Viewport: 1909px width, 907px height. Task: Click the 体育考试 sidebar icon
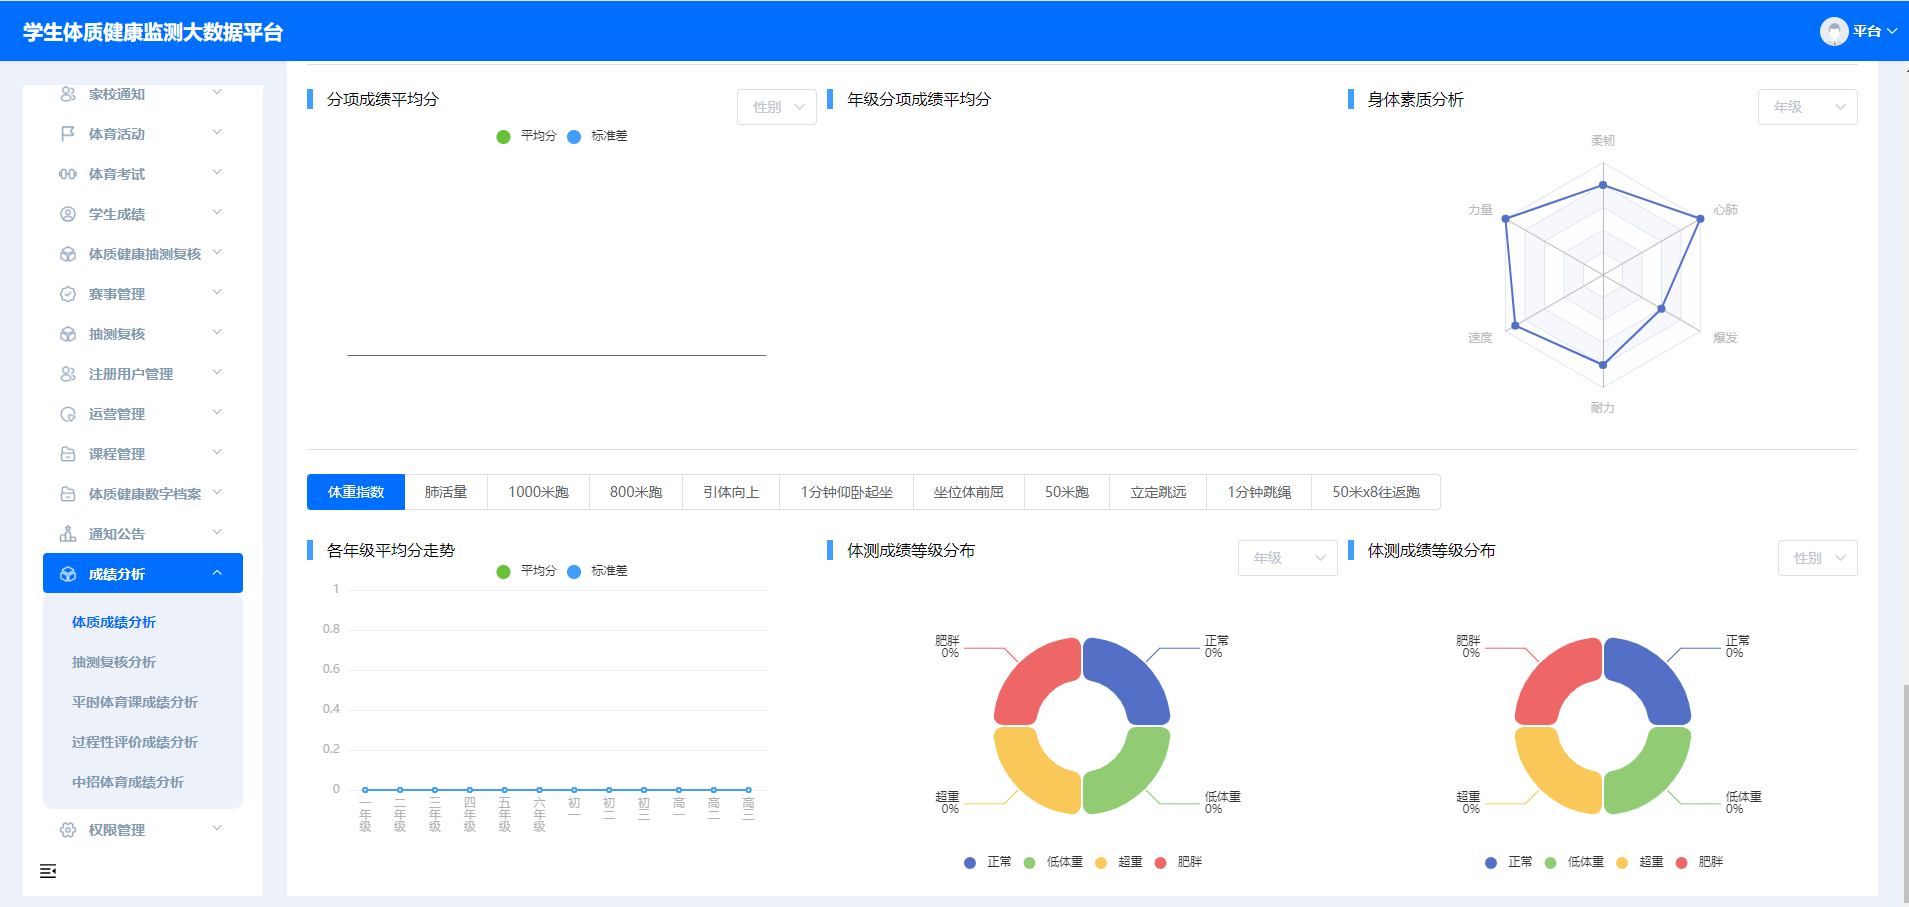(68, 174)
